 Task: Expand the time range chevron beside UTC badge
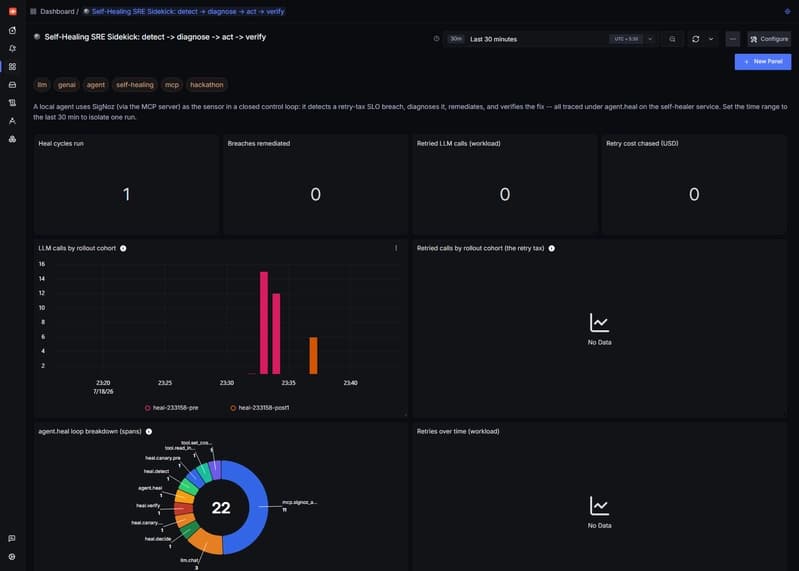tap(650, 39)
